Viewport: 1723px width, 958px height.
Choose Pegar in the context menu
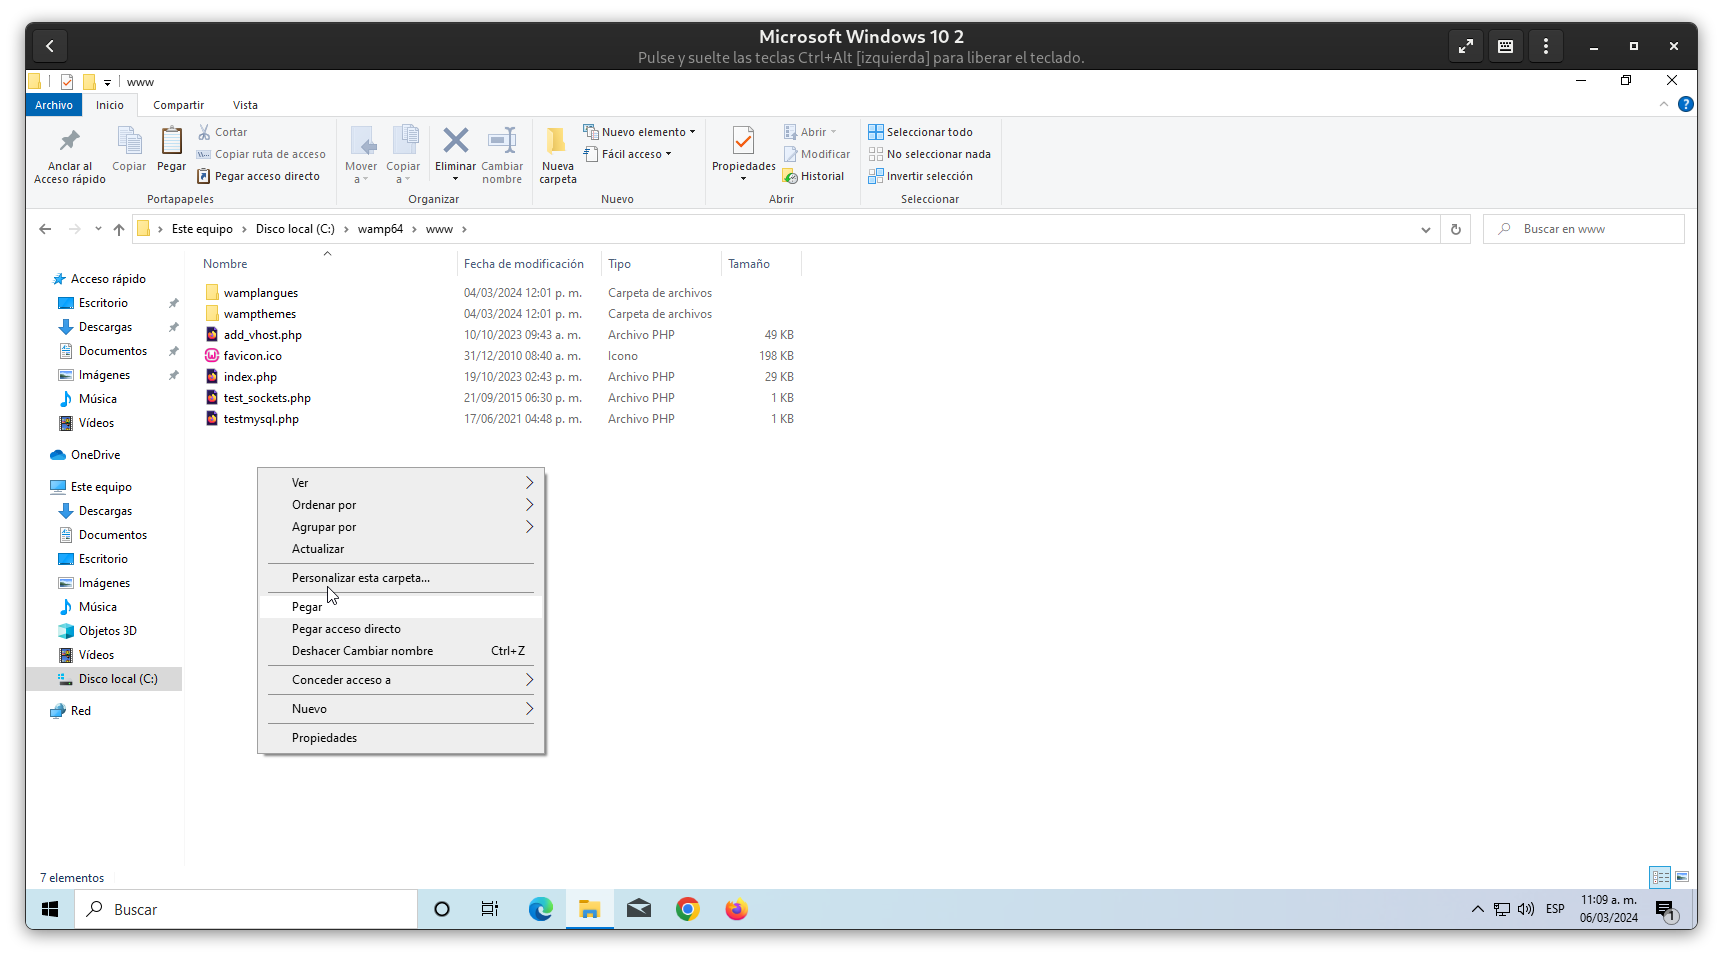pos(307,607)
